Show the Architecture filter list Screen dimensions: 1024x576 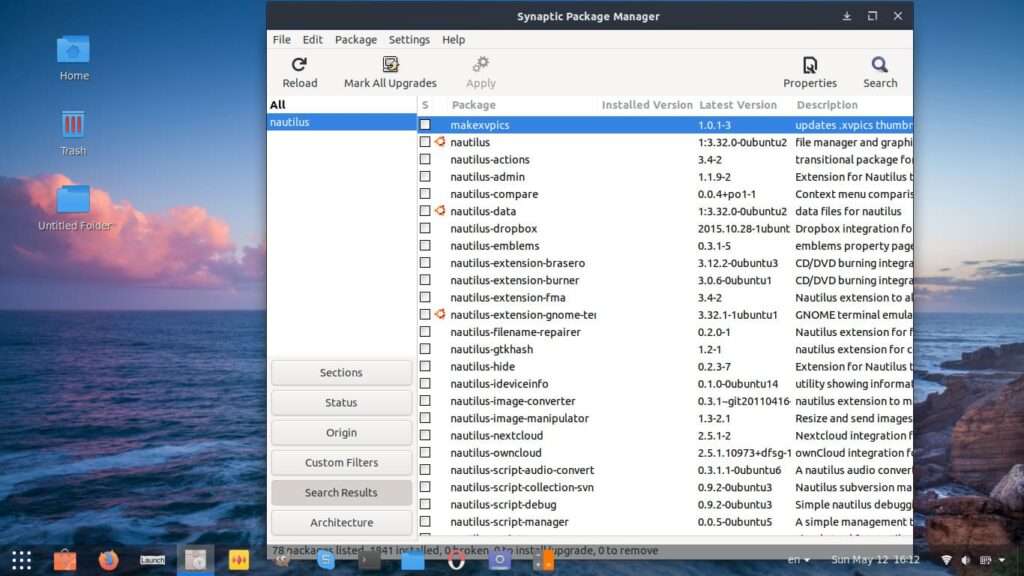[342, 522]
